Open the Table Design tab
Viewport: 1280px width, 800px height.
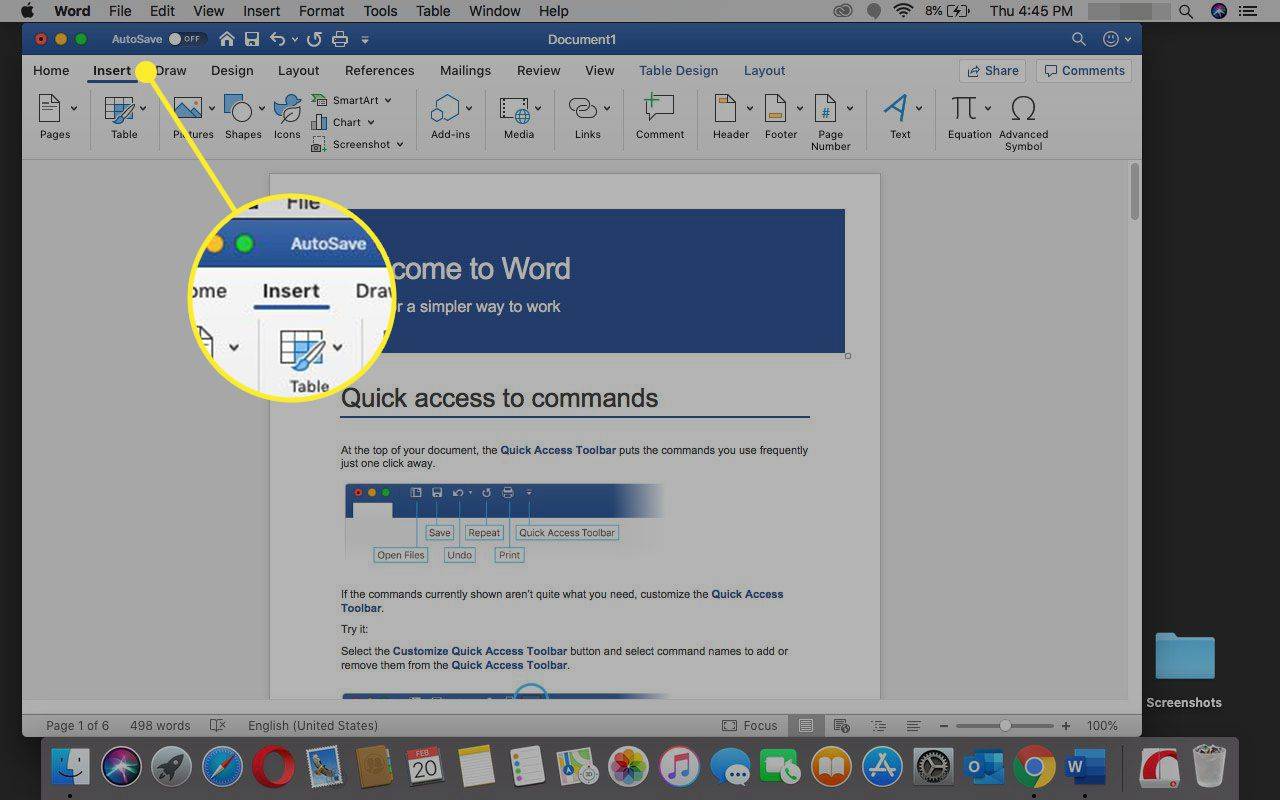pyautogui.click(x=678, y=70)
